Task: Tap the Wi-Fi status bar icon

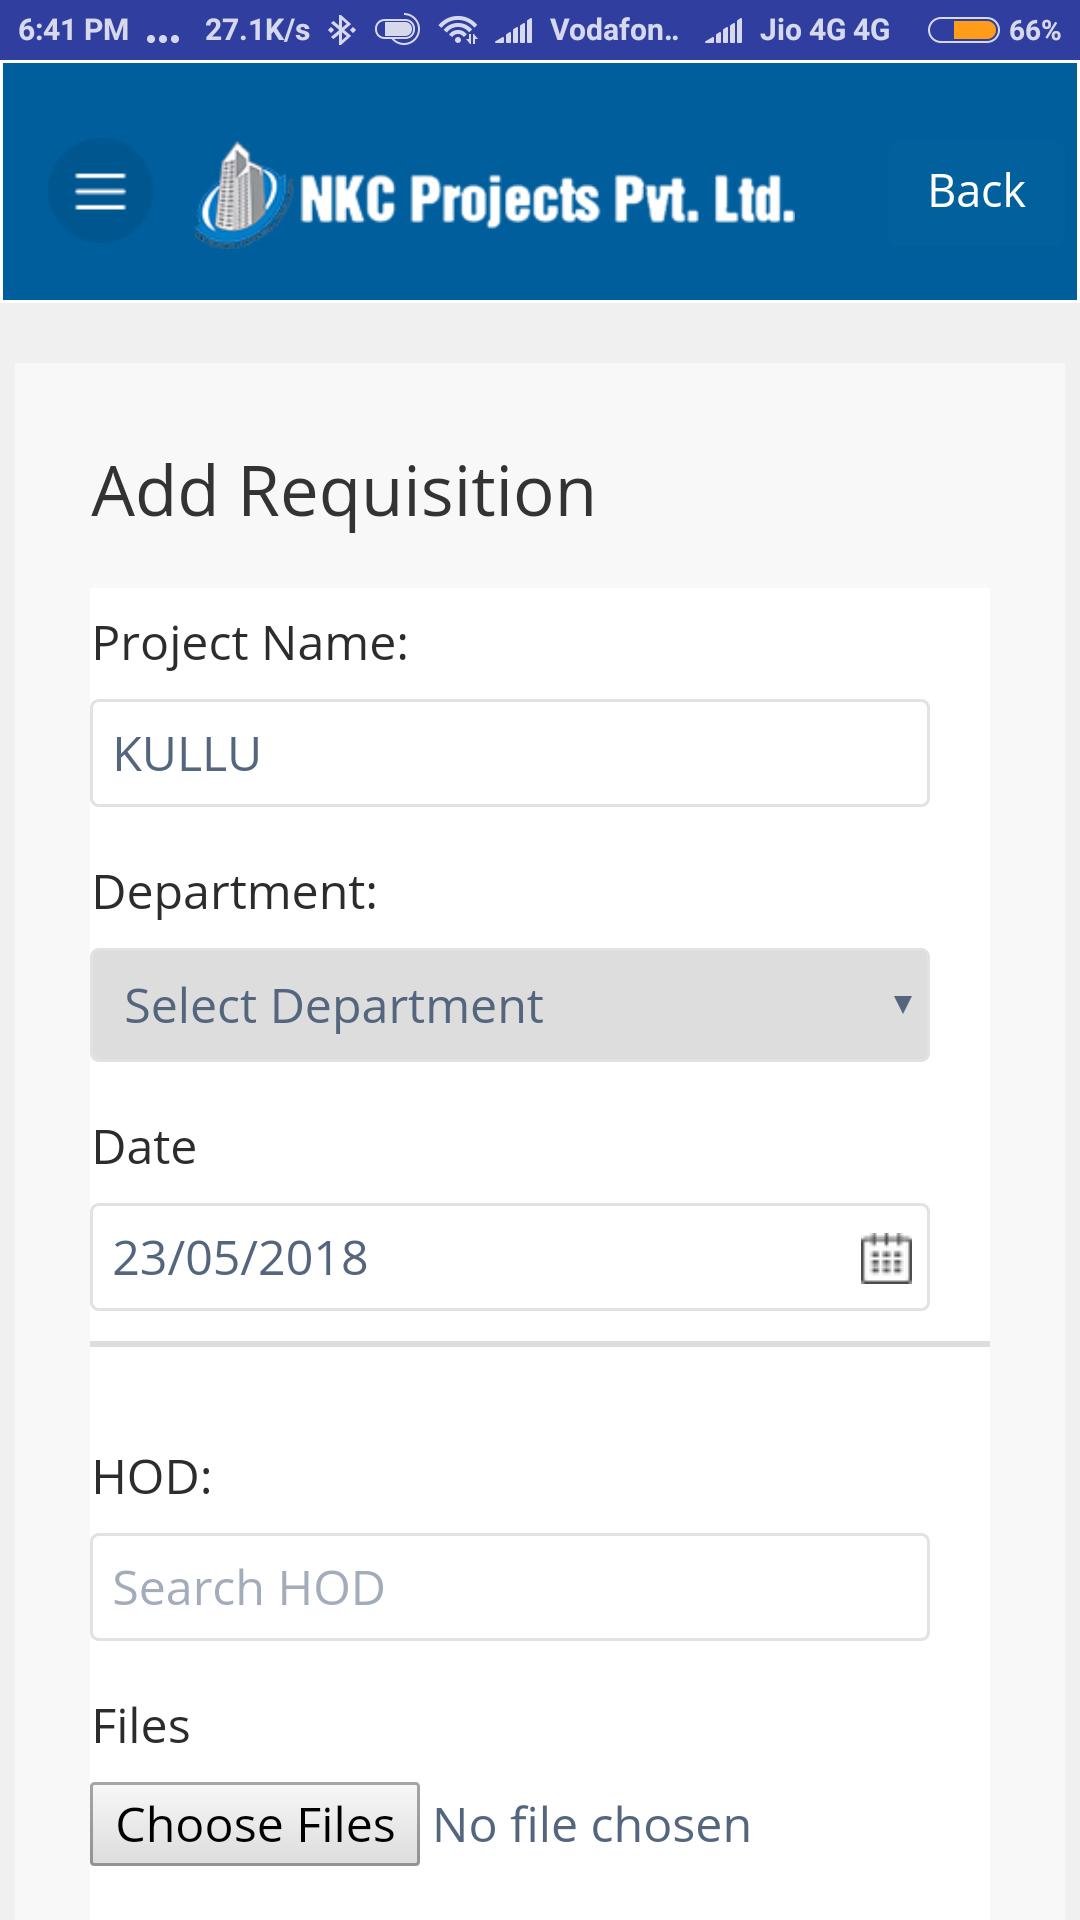Action: [x=458, y=31]
